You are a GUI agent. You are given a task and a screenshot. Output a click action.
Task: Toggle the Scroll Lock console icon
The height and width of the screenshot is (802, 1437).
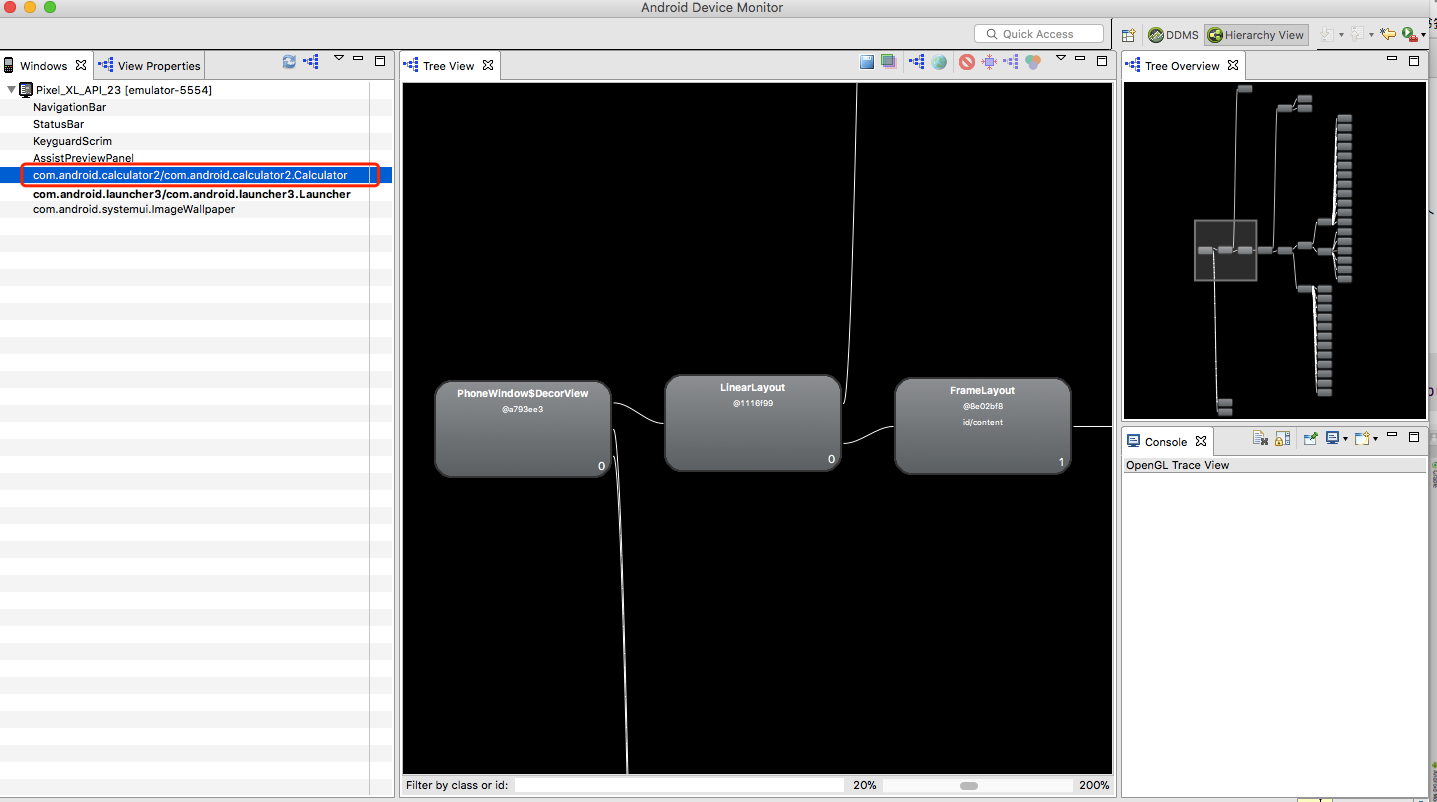pos(1282,438)
